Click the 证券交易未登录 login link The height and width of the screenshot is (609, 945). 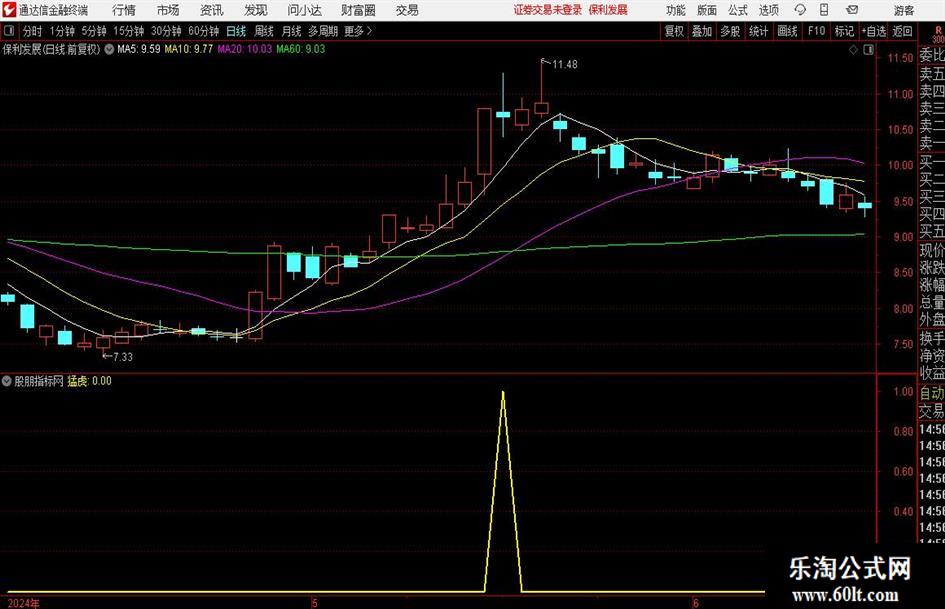coord(548,10)
